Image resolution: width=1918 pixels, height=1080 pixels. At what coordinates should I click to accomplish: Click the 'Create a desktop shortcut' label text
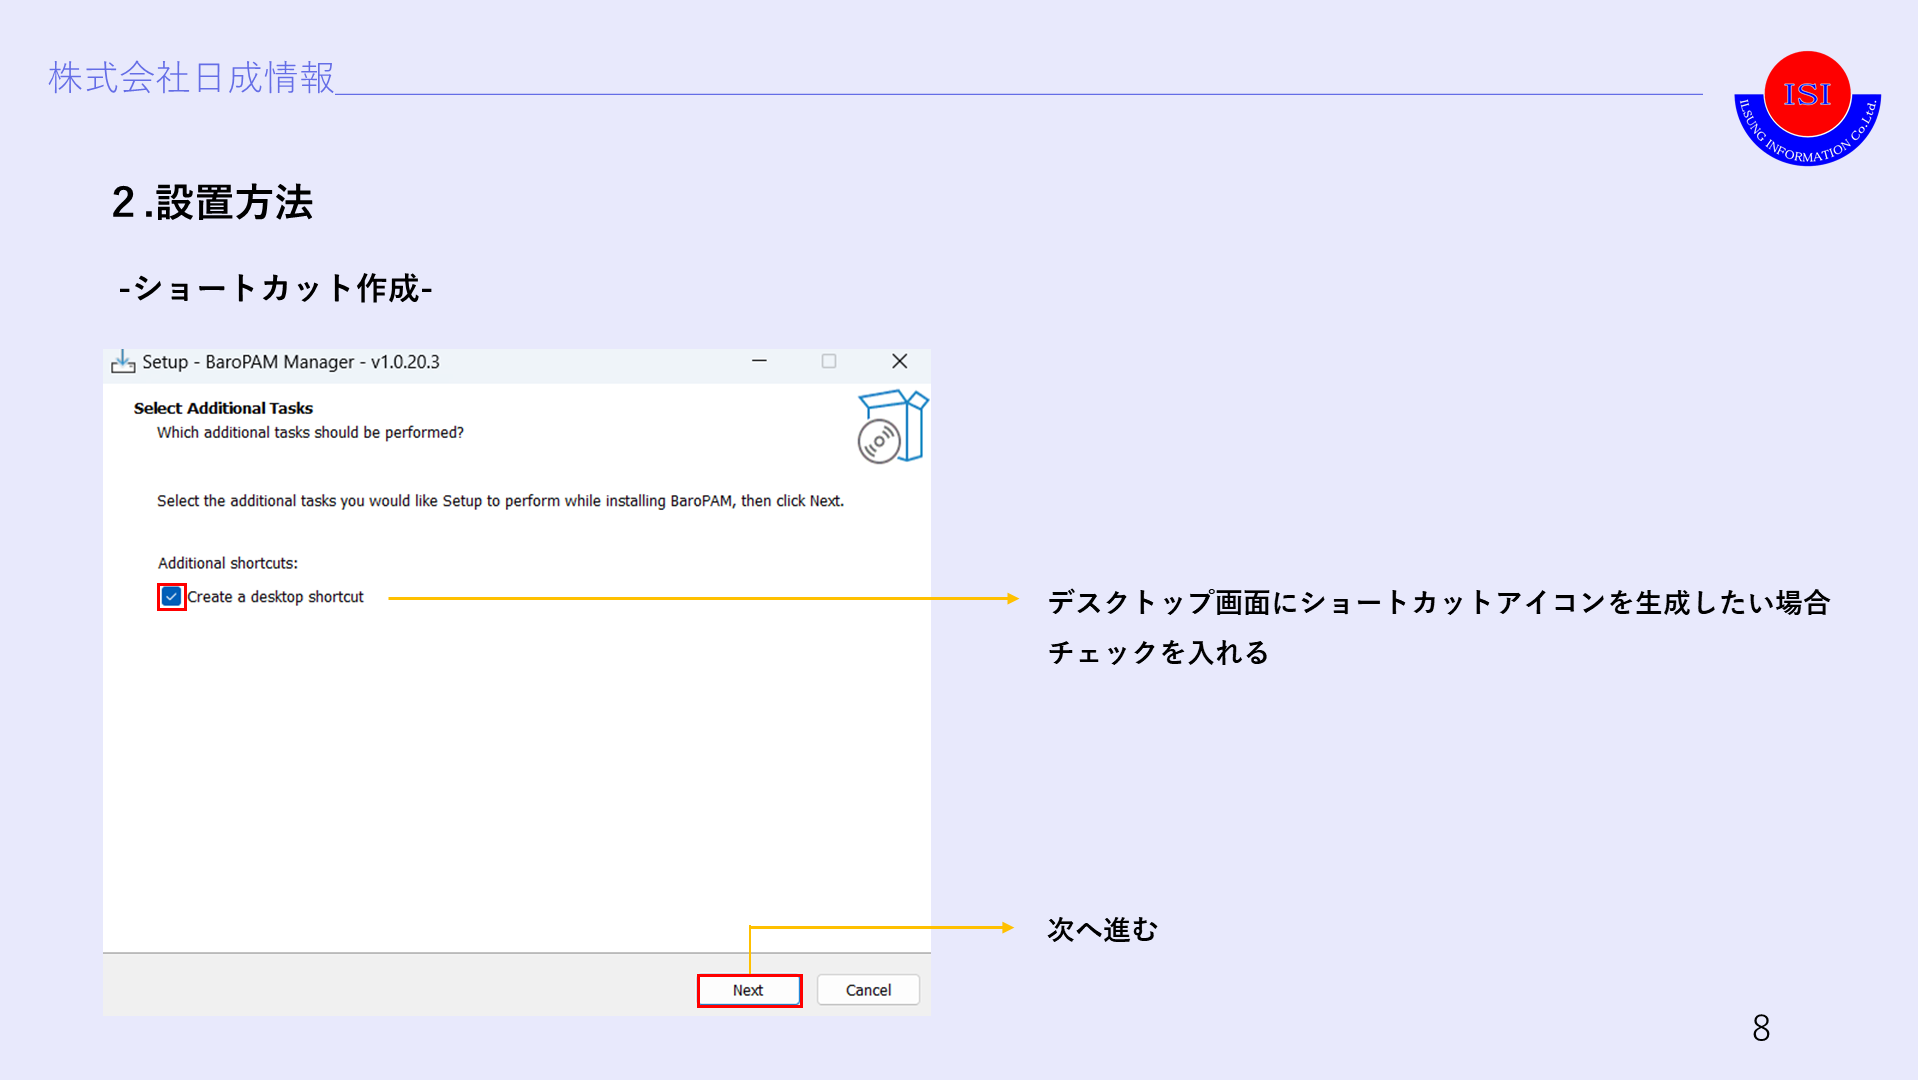click(x=276, y=597)
